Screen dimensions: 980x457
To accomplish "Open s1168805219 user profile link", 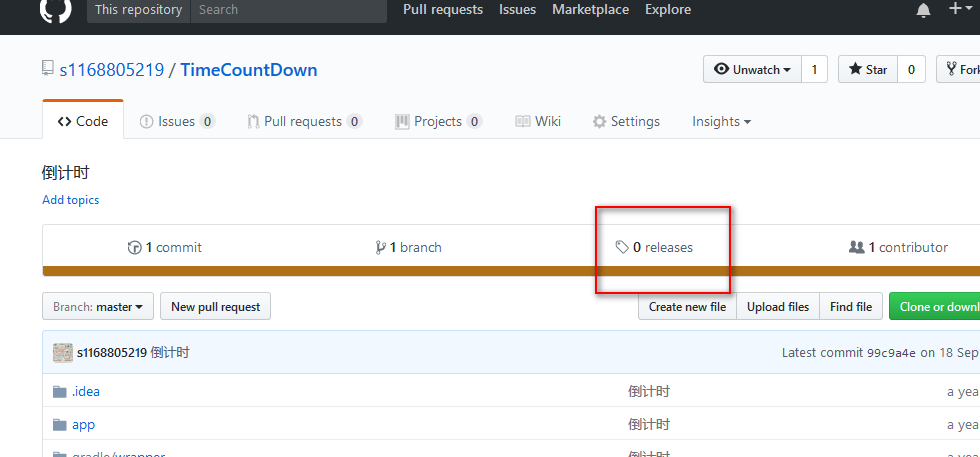I will [112, 69].
